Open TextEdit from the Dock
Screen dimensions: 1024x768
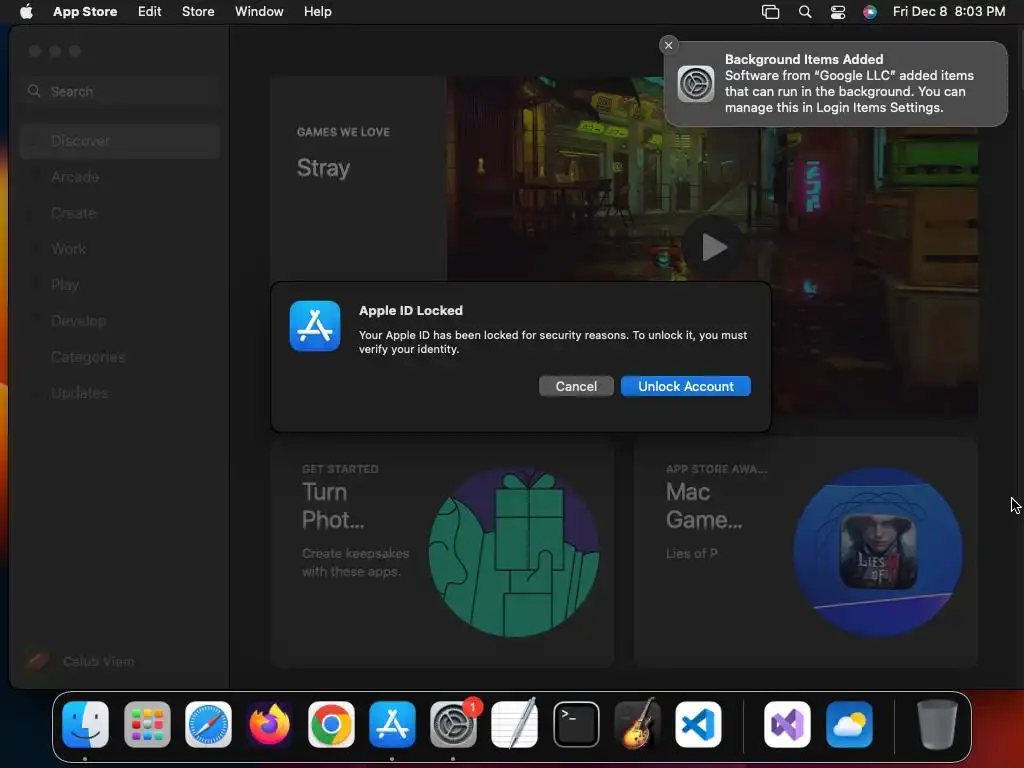[x=515, y=724]
